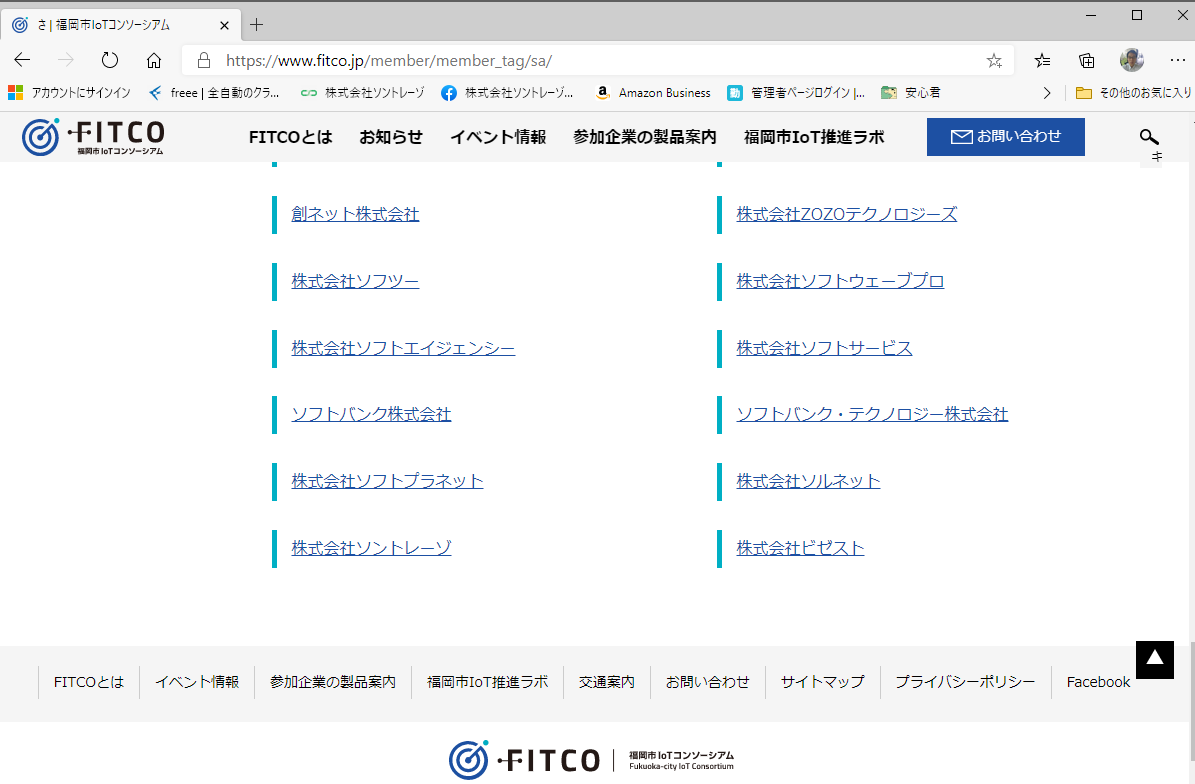
Task: Click the site lock icon
Action: point(203,60)
